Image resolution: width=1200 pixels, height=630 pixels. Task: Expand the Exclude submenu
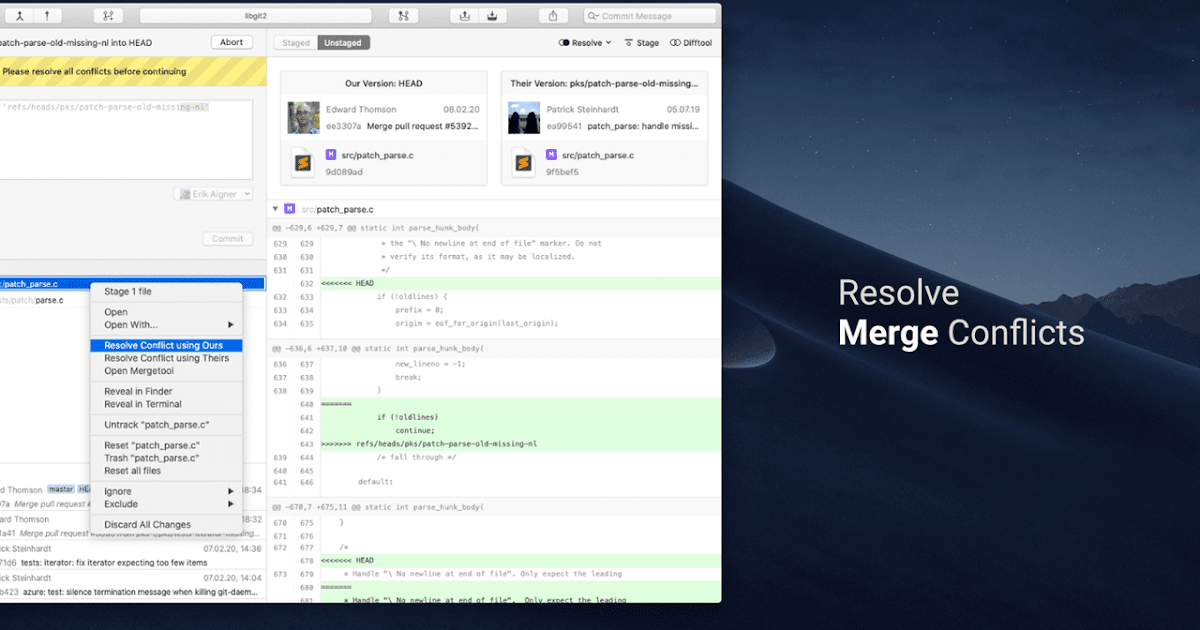pos(166,504)
